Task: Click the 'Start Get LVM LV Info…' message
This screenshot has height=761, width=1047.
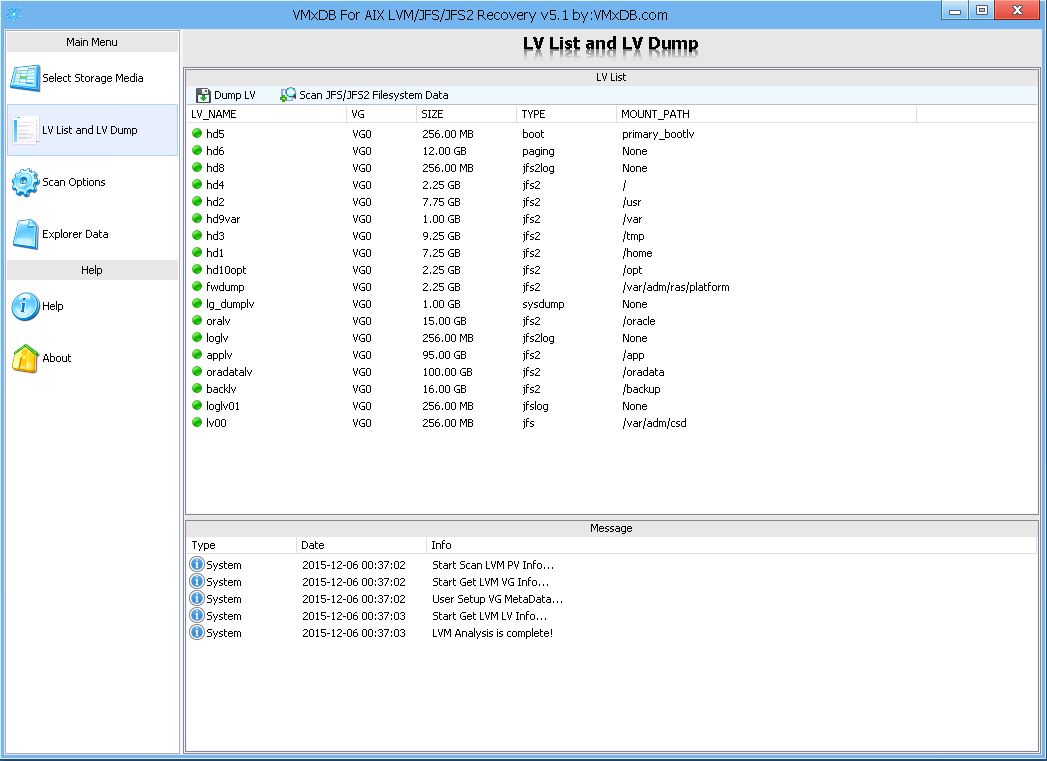Action: 489,616
